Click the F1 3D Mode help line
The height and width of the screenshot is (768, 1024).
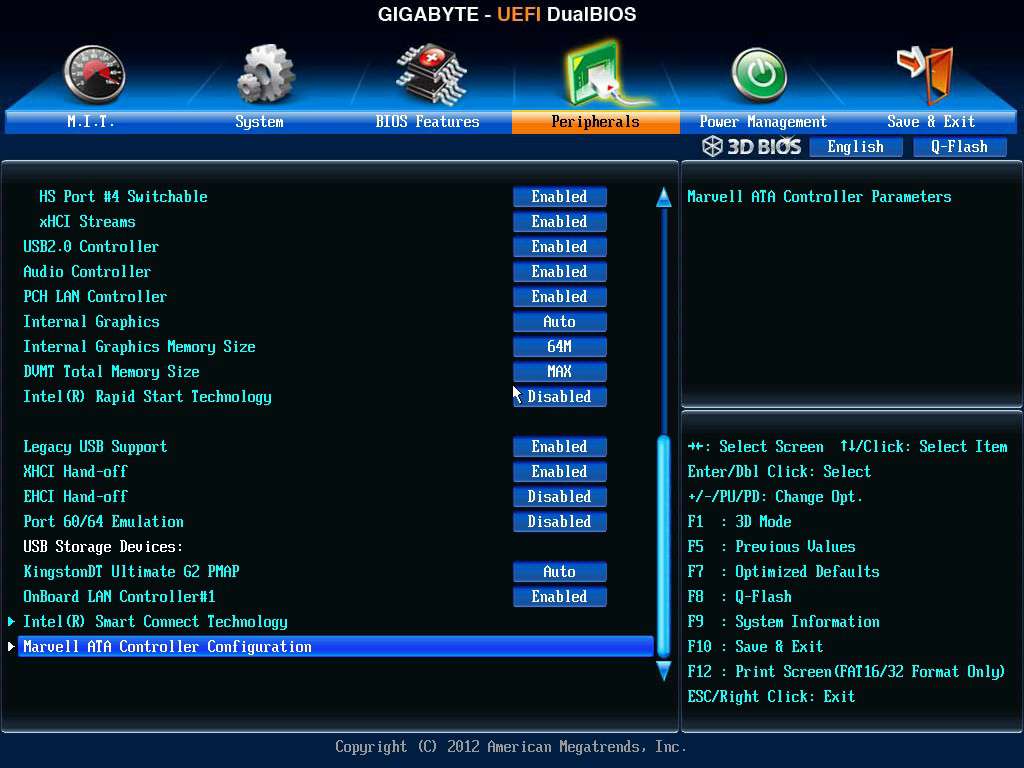click(x=739, y=522)
